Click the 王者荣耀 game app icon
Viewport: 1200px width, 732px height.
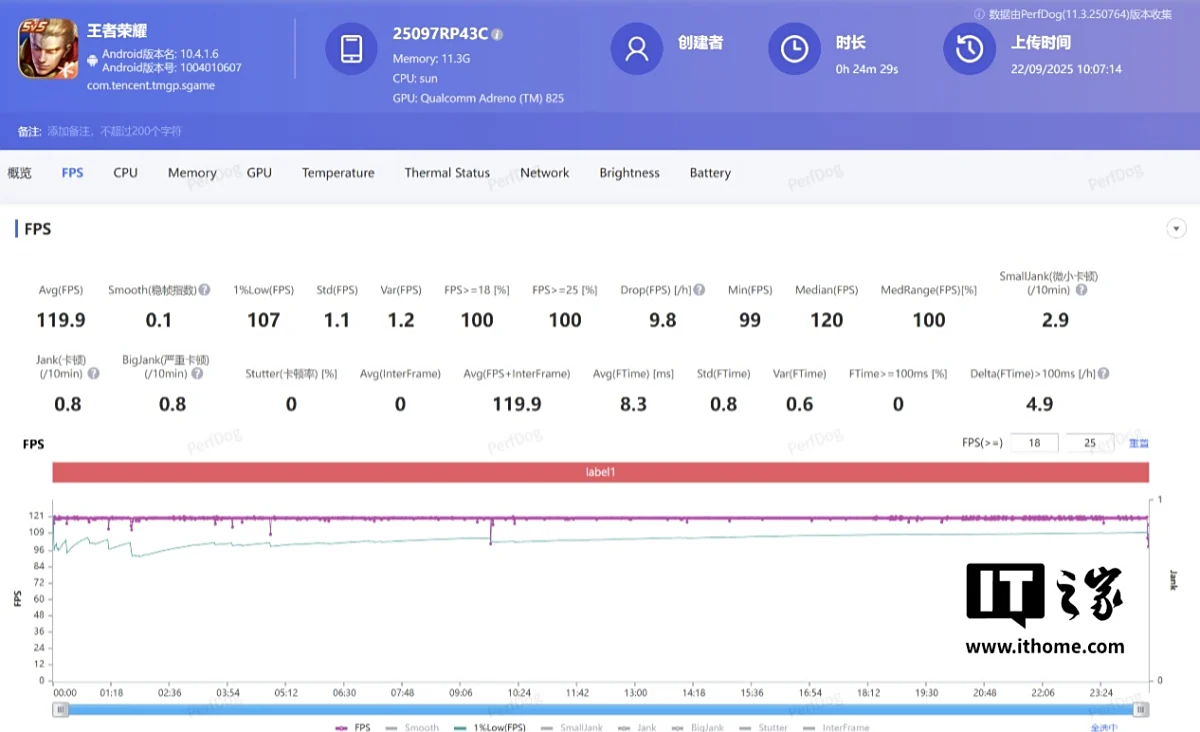(48, 49)
